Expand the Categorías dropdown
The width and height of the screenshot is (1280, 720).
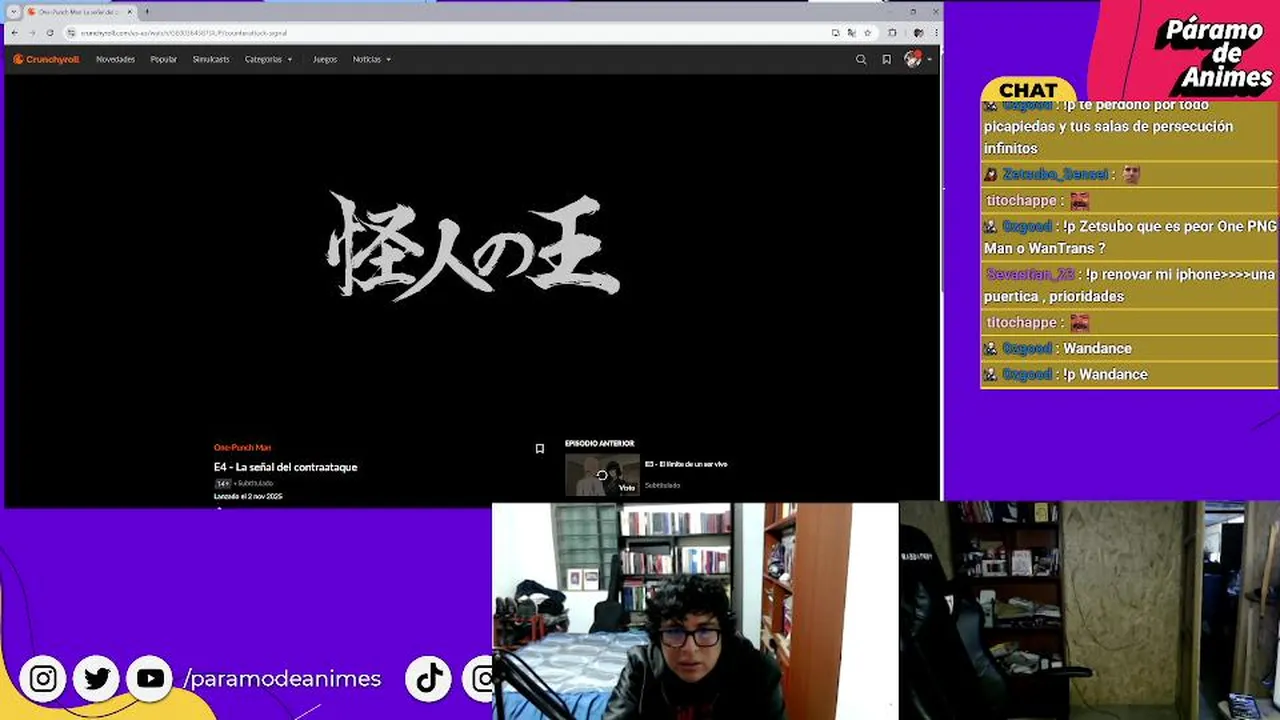pos(268,59)
